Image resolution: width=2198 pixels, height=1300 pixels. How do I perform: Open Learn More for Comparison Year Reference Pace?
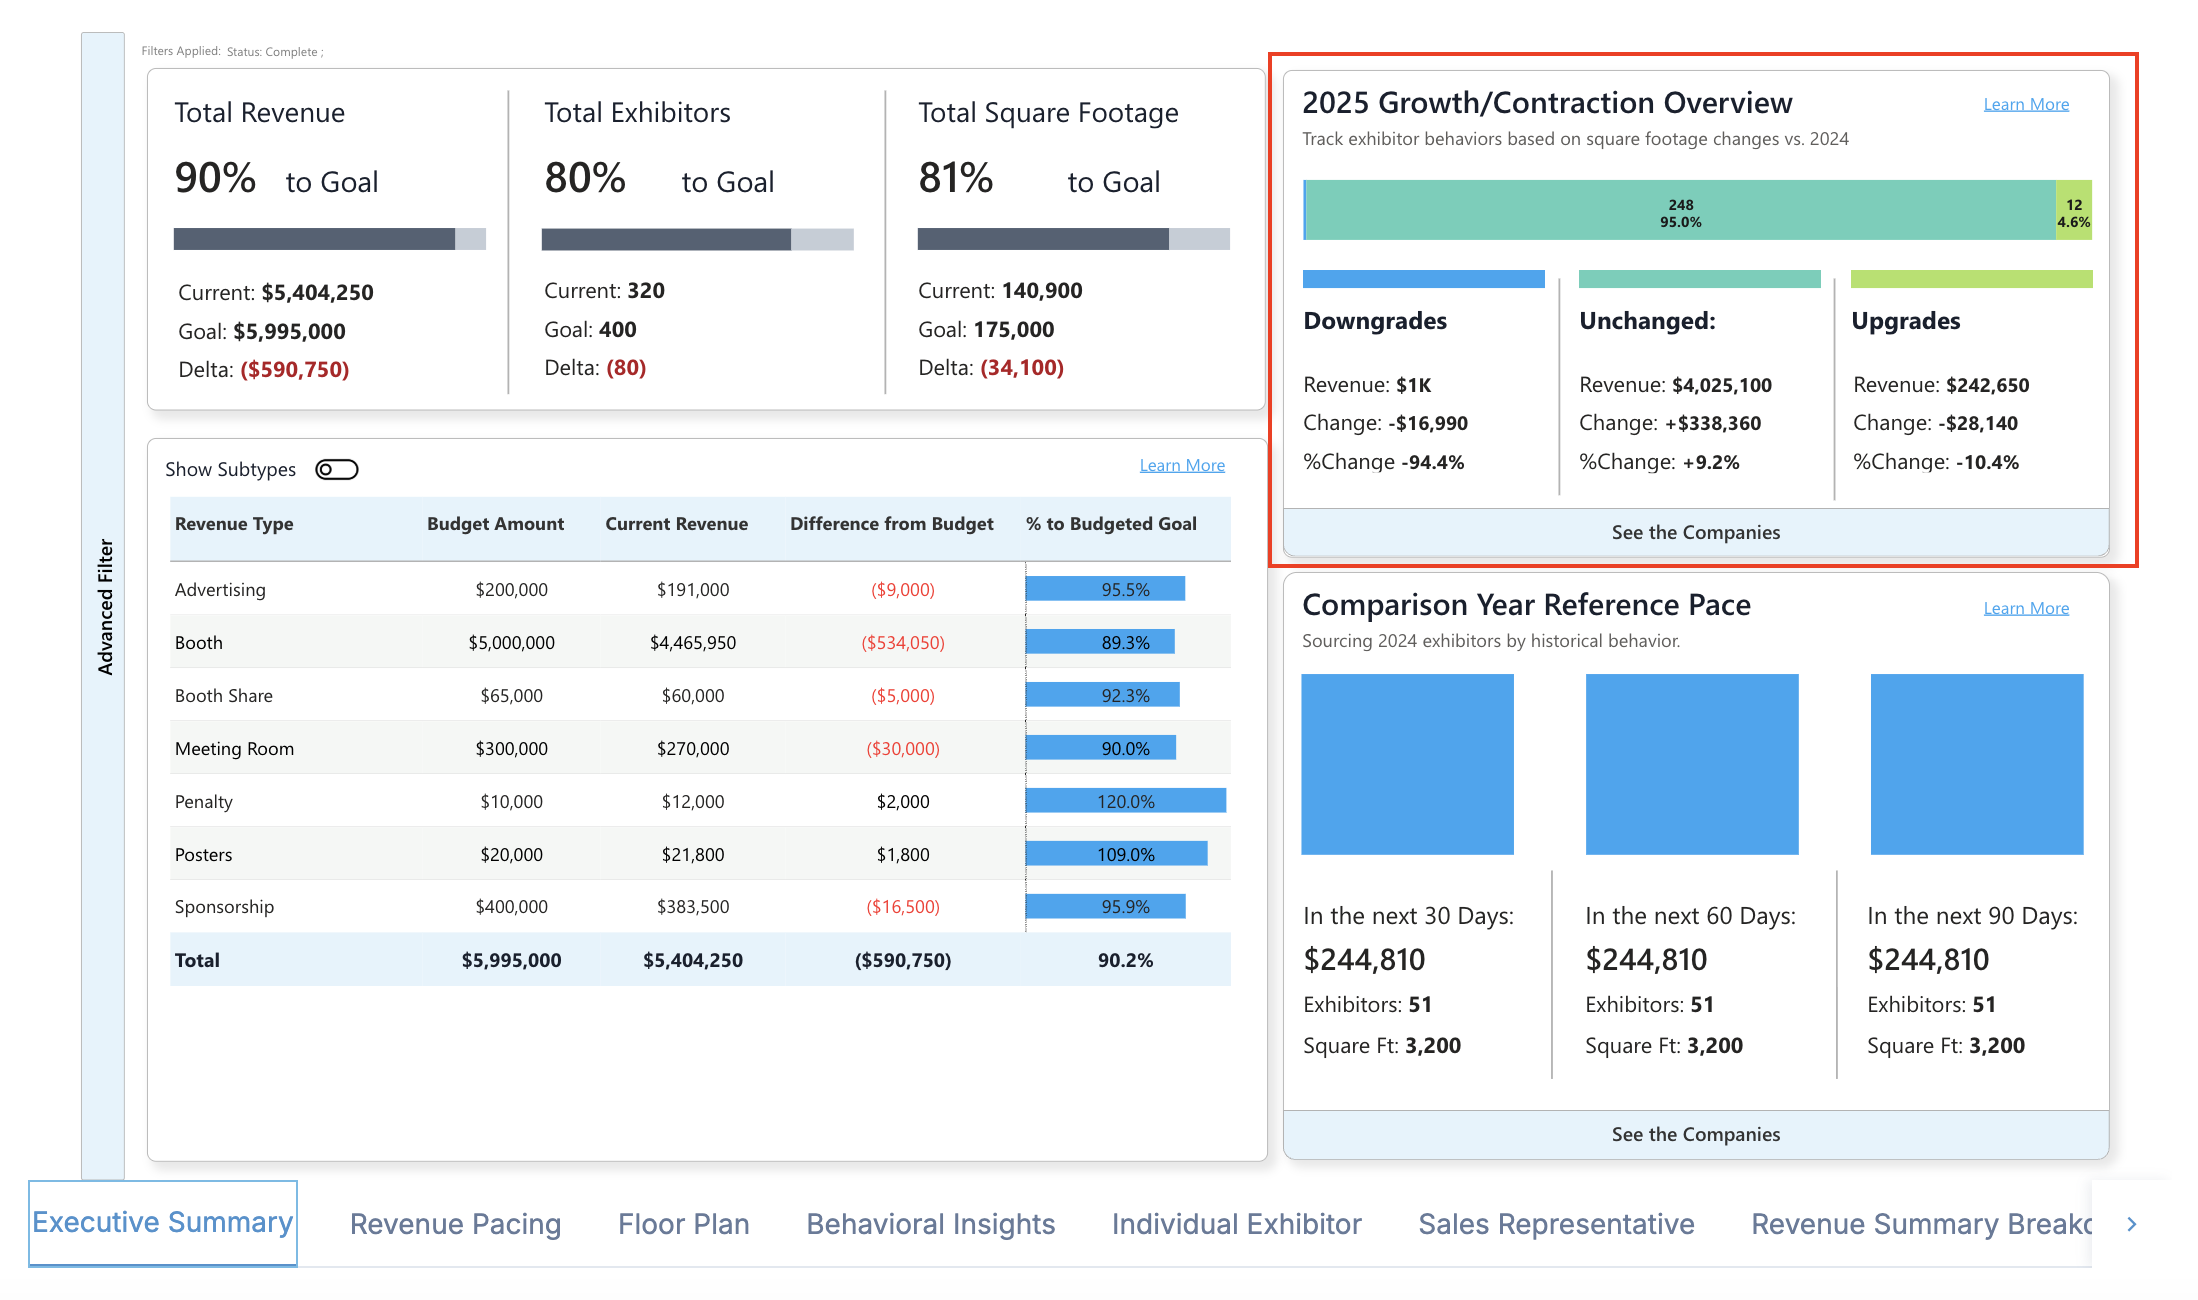point(2026,608)
